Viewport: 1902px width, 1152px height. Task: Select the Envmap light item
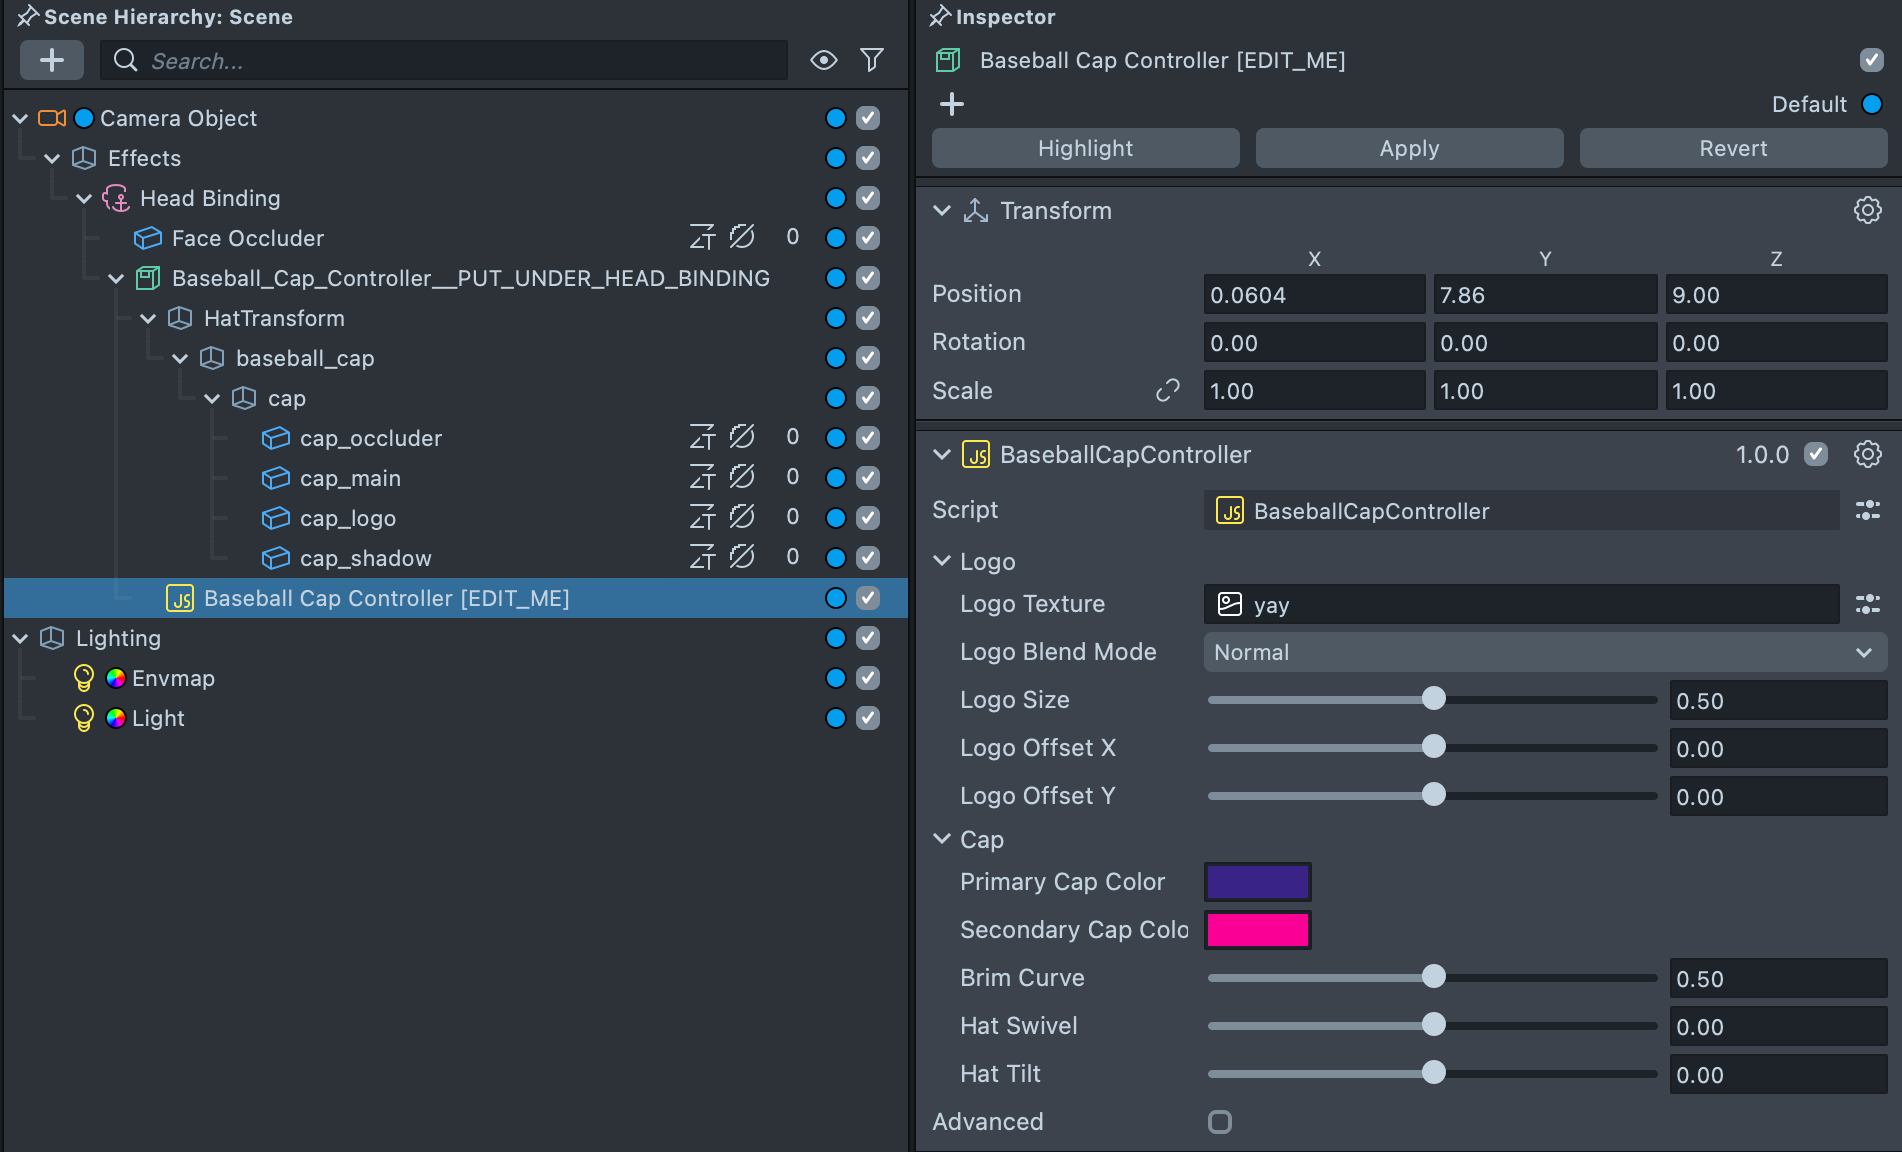click(x=173, y=678)
